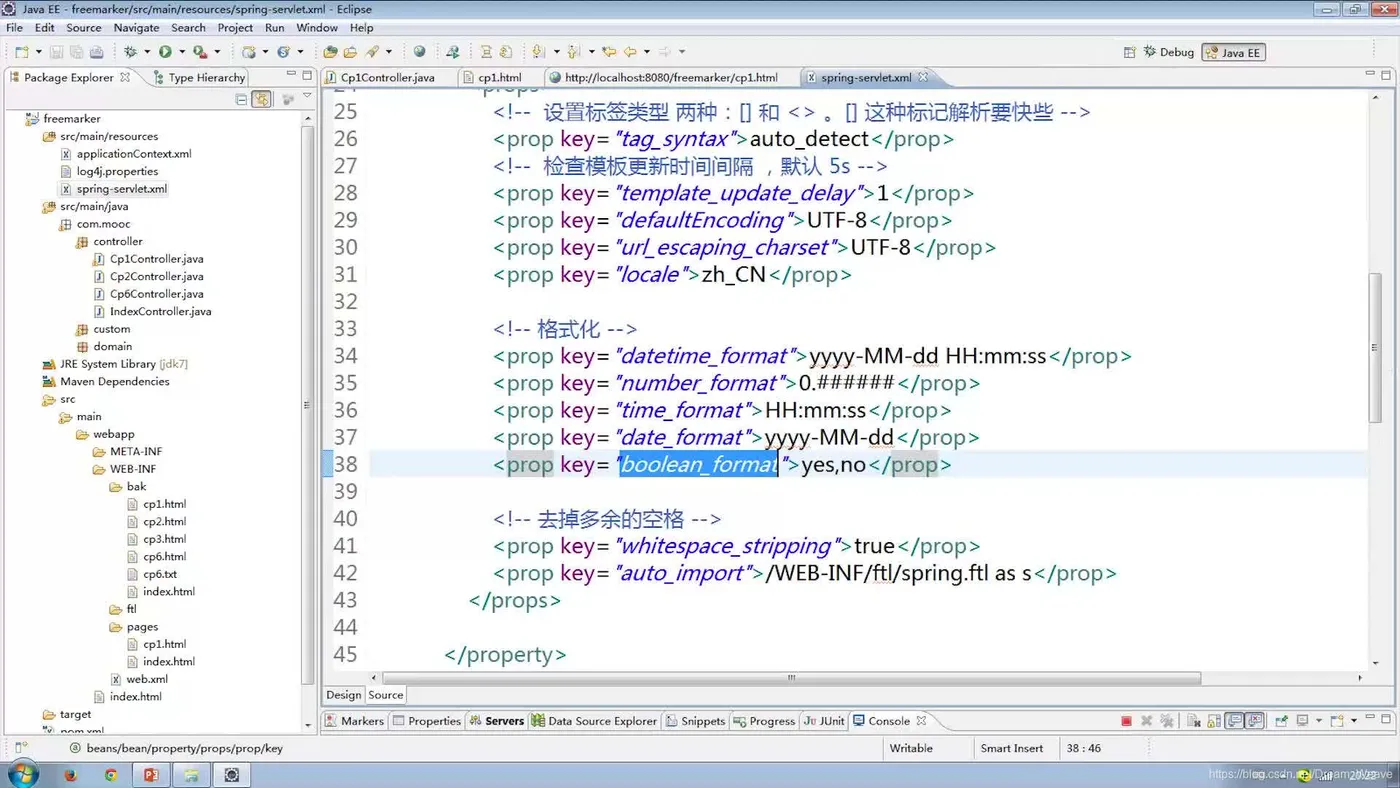Screen dimensions: 1400x788
Task: Click the Print toolbar icon
Action: click(96, 52)
